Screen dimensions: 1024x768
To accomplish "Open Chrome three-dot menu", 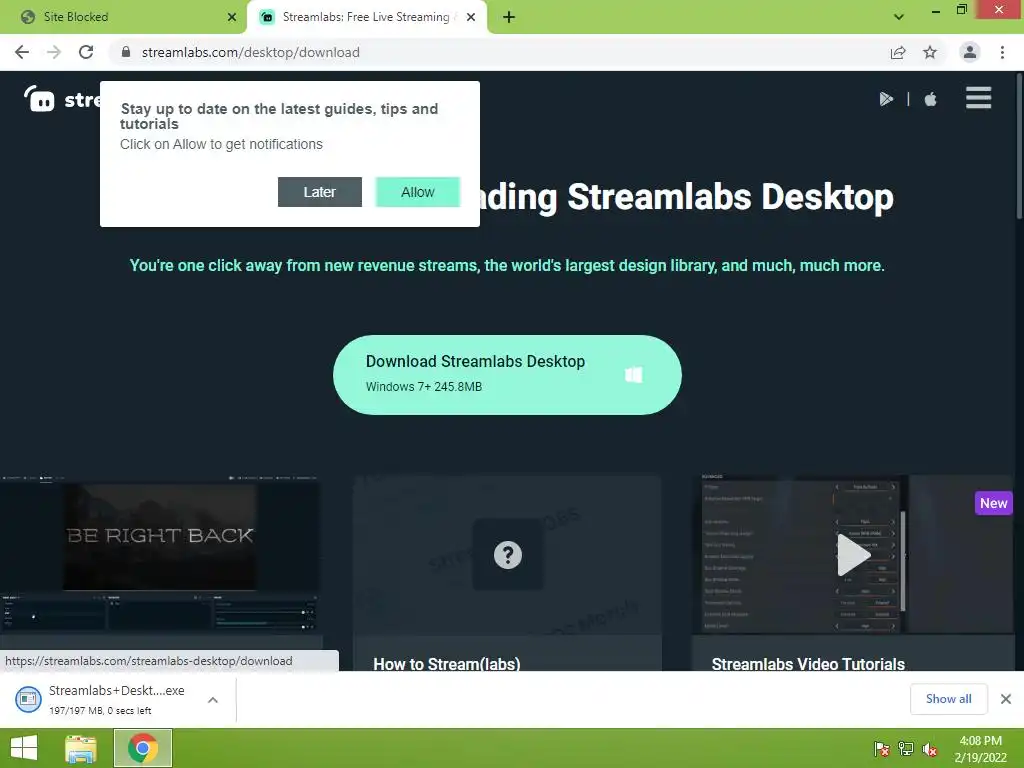I will pyautogui.click(x=1002, y=52).
